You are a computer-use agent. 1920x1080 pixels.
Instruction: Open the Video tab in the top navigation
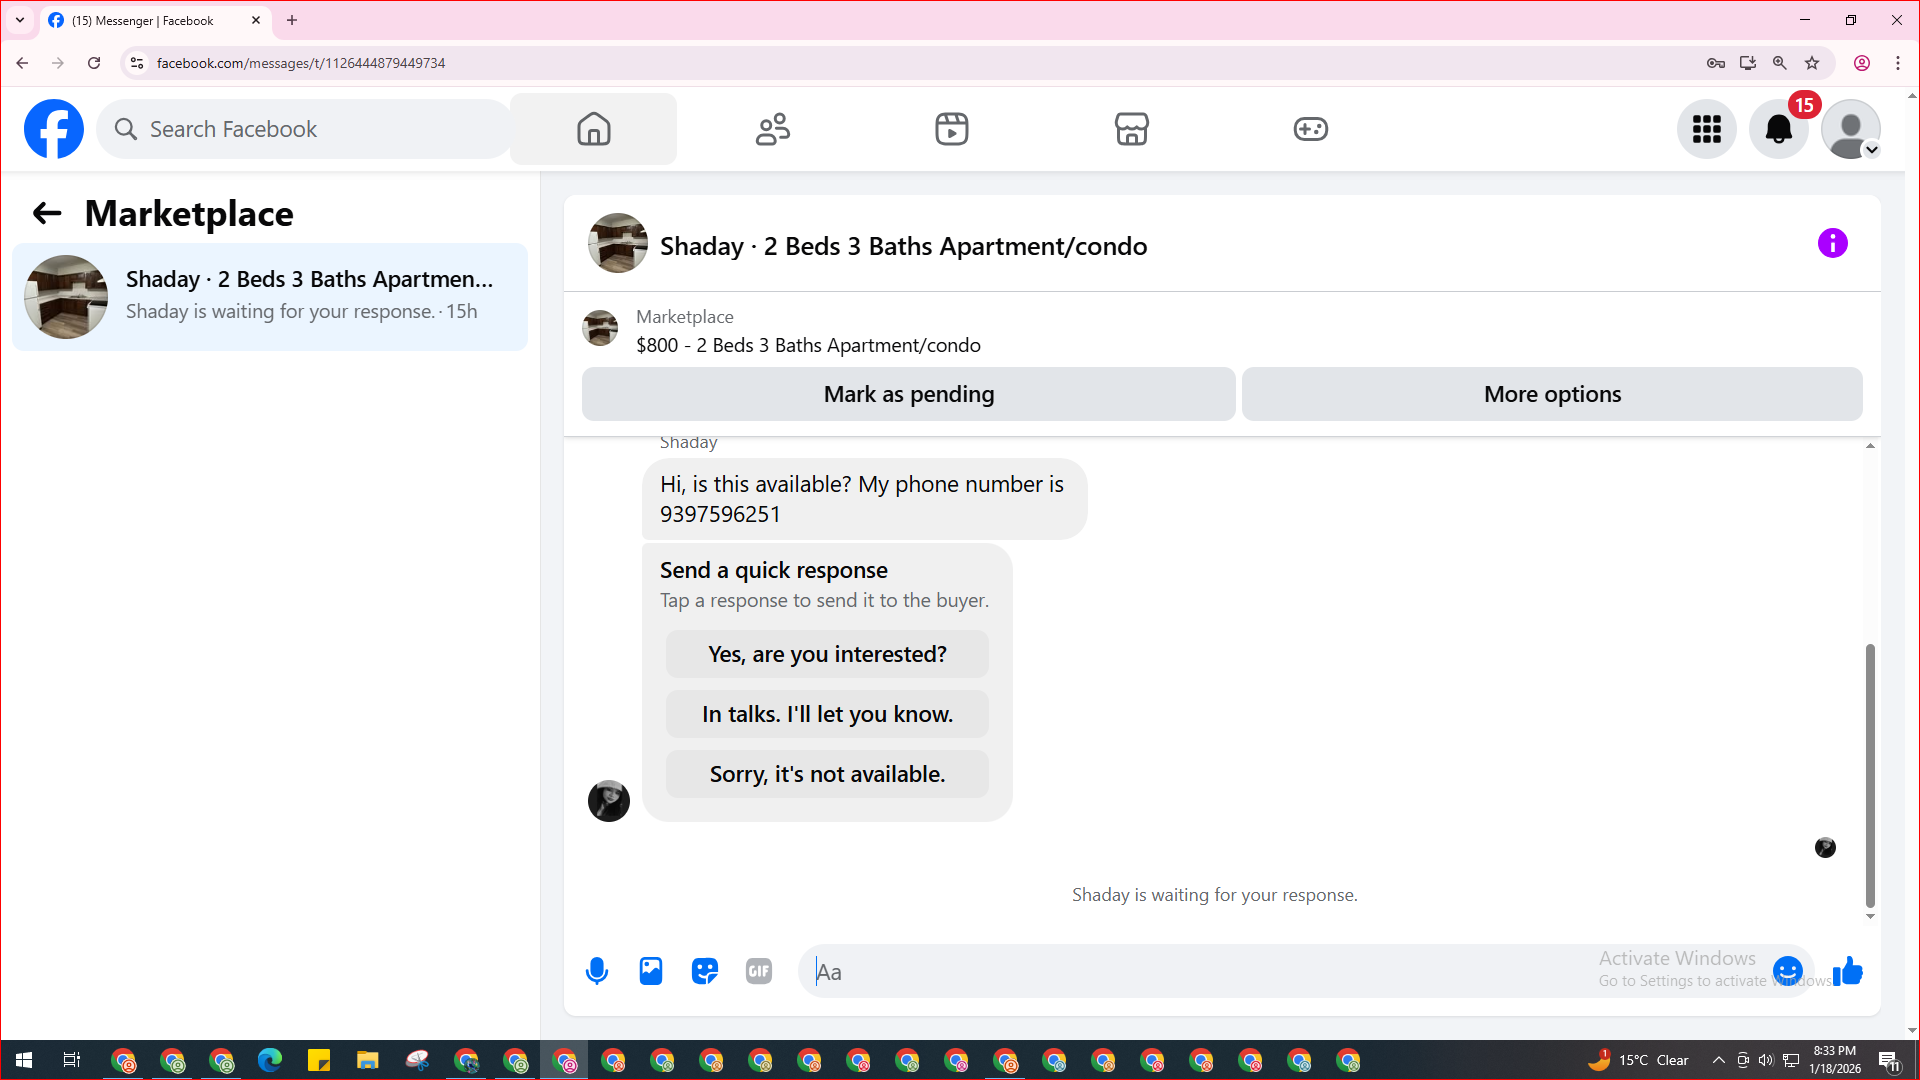click(951, 129)
